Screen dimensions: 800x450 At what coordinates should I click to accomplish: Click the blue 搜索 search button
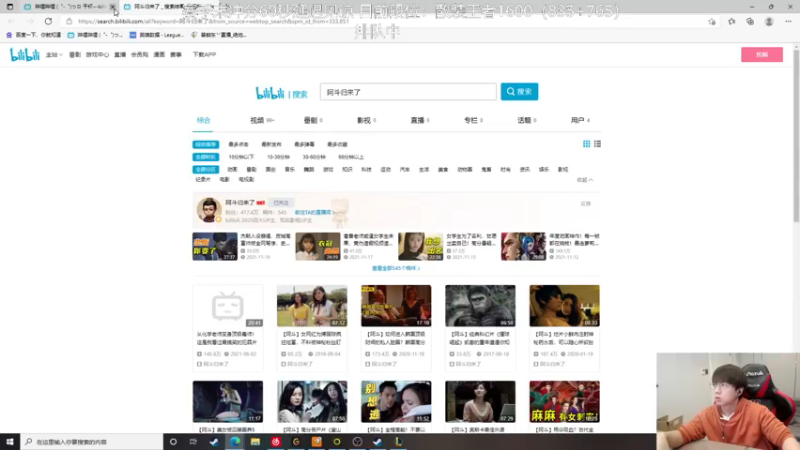tap(519, 92)
